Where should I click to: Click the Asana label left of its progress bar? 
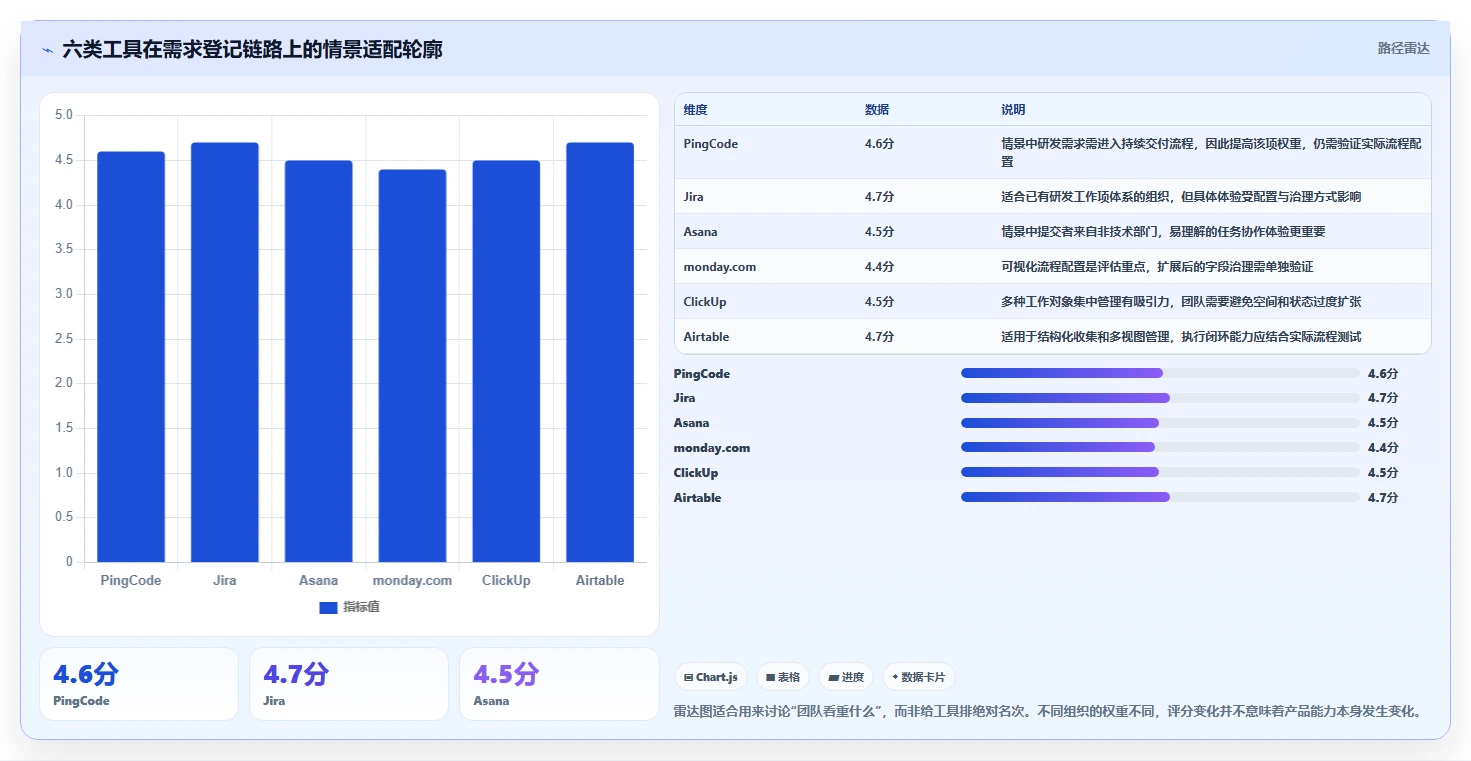coord(692,423)
